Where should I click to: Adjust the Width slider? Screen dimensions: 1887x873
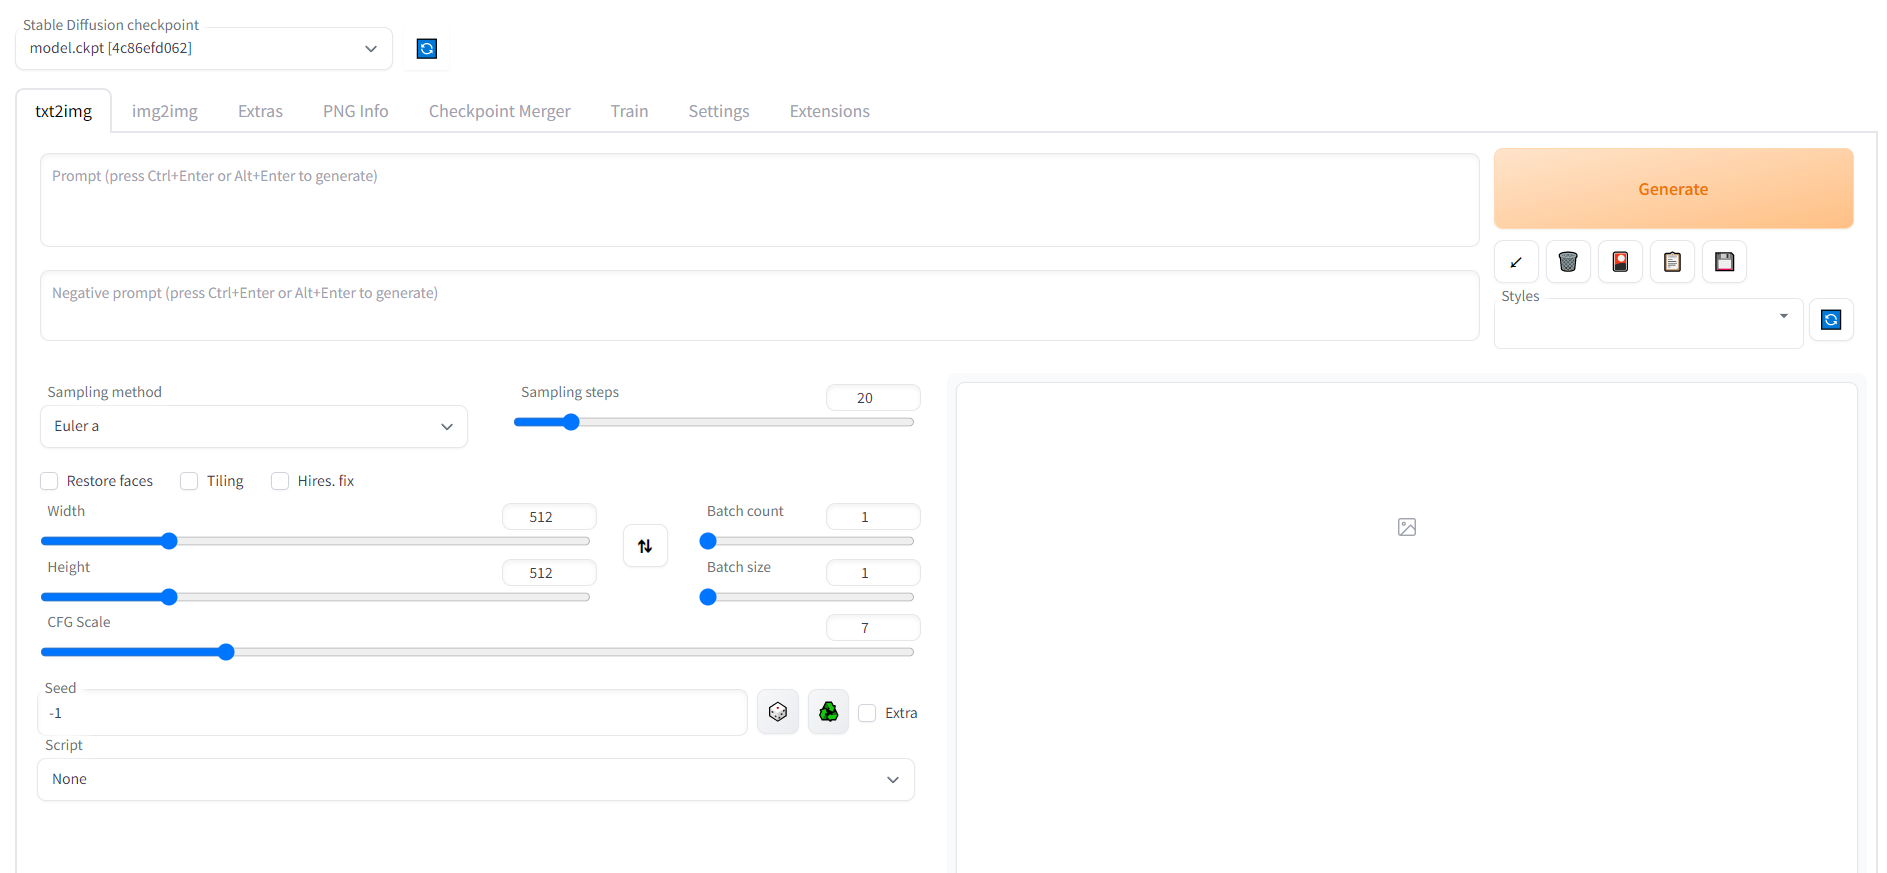(x=315, y=541)
